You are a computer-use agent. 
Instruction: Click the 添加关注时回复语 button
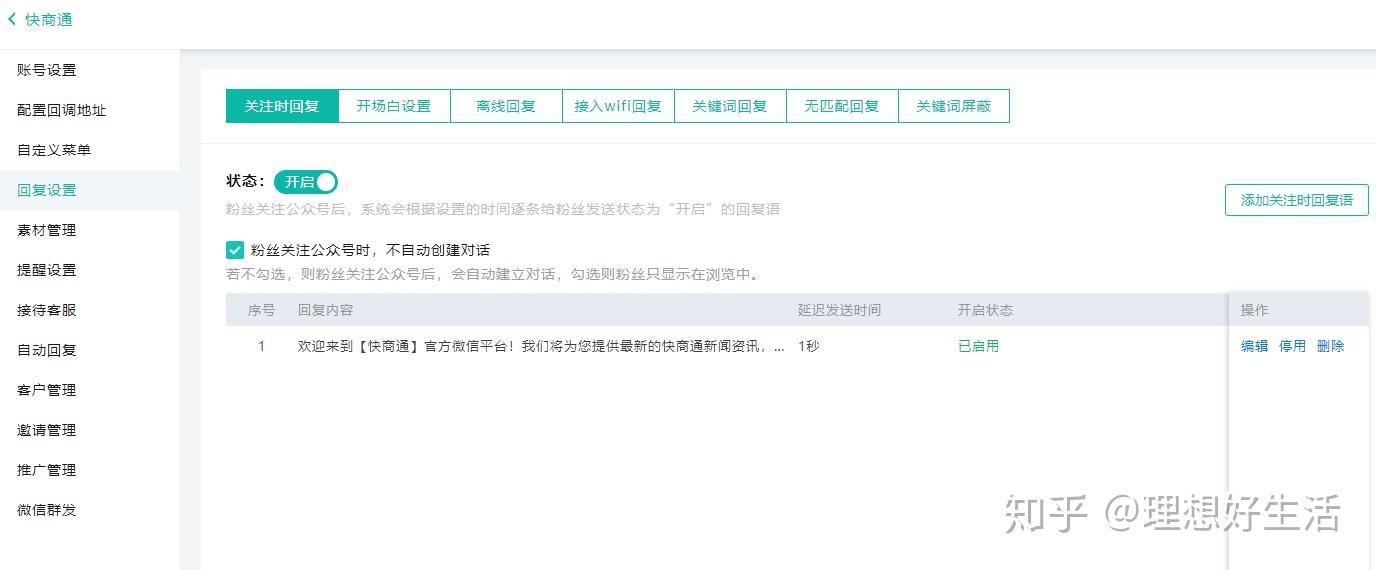[x=1297, y=200]
